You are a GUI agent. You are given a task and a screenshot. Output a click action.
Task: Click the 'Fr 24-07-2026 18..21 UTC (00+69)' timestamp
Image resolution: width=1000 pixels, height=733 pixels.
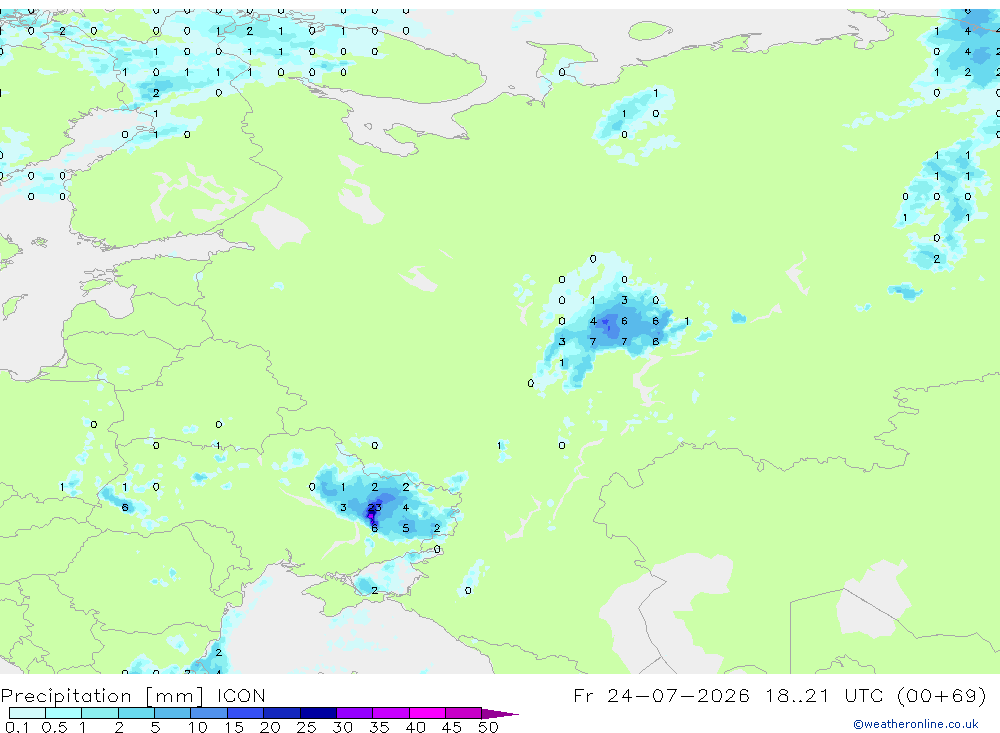click(x=780, y=695)
